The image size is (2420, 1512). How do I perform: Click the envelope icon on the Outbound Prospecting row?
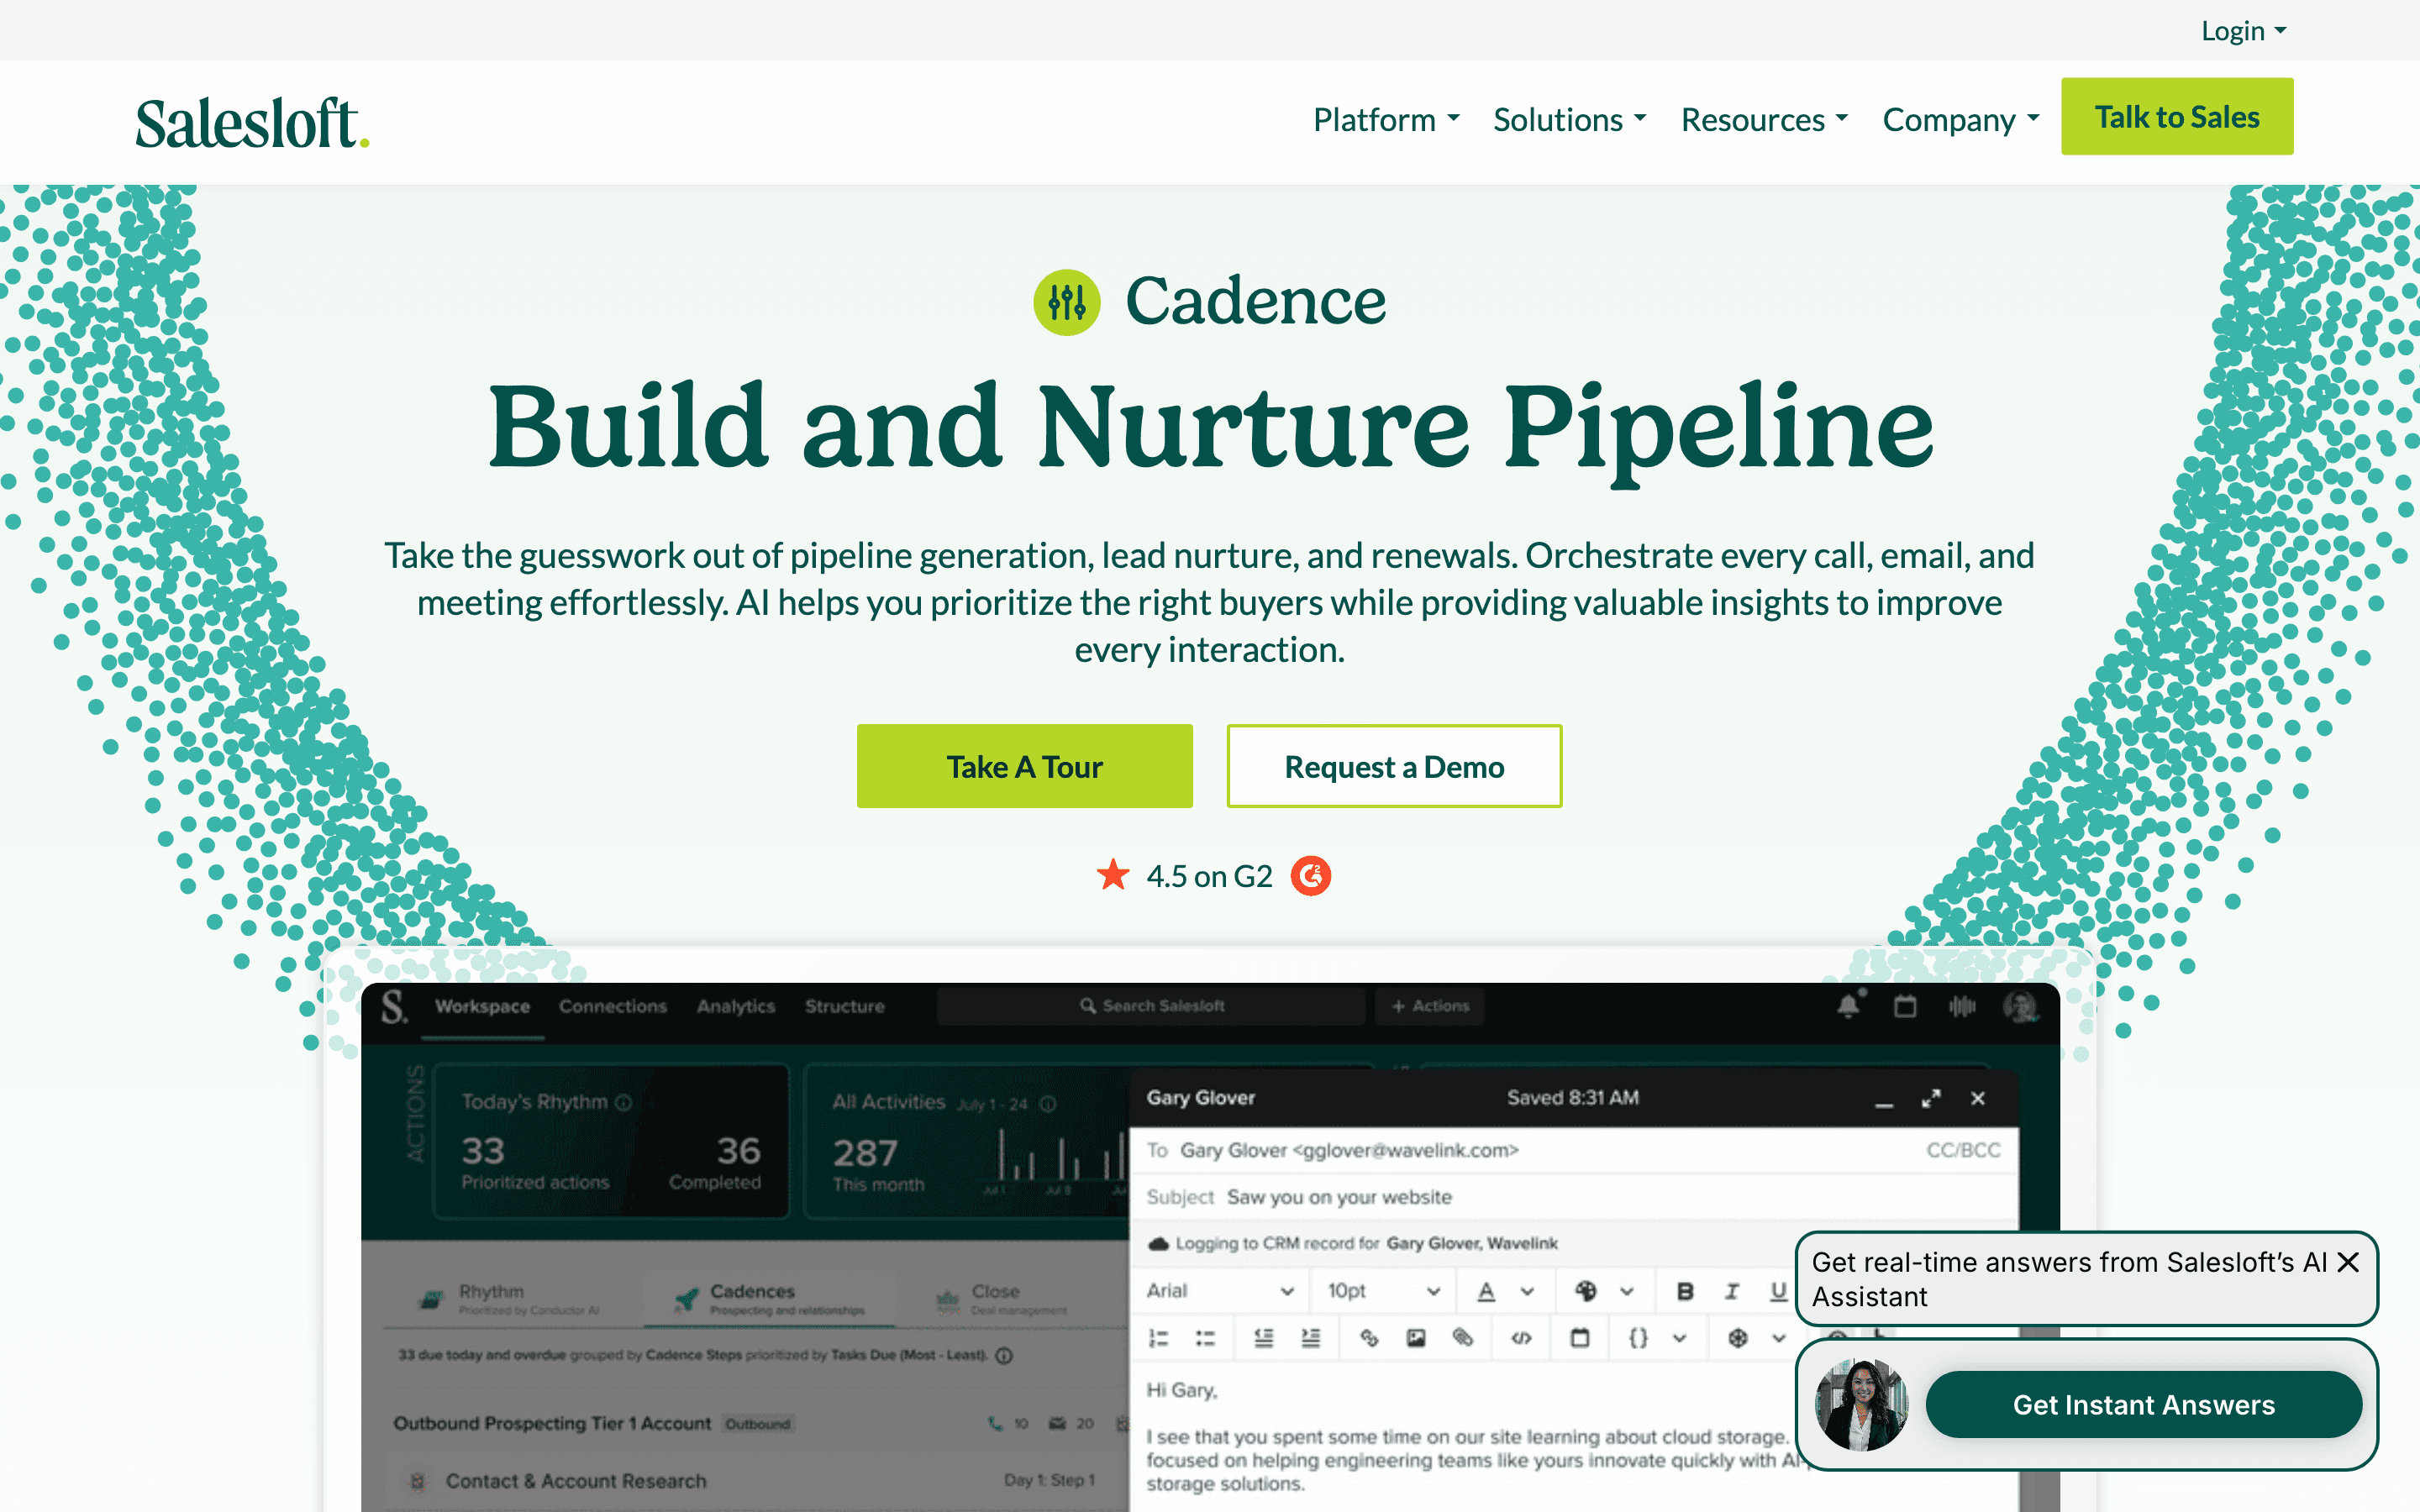(x=1057, y=1423)
